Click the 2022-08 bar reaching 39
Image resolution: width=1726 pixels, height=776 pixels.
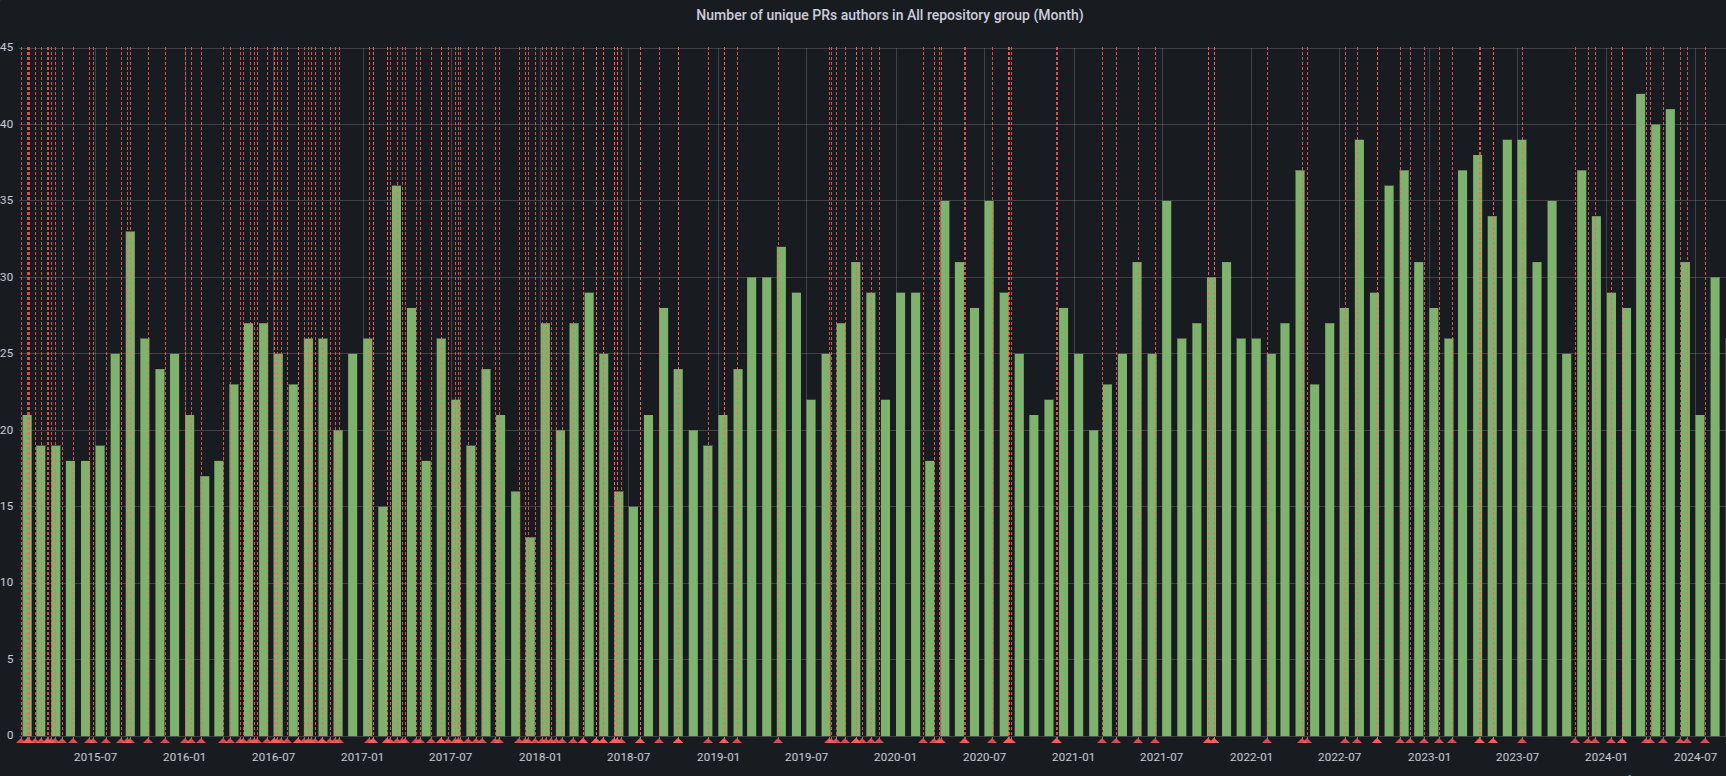click(x=1359, y=438)
